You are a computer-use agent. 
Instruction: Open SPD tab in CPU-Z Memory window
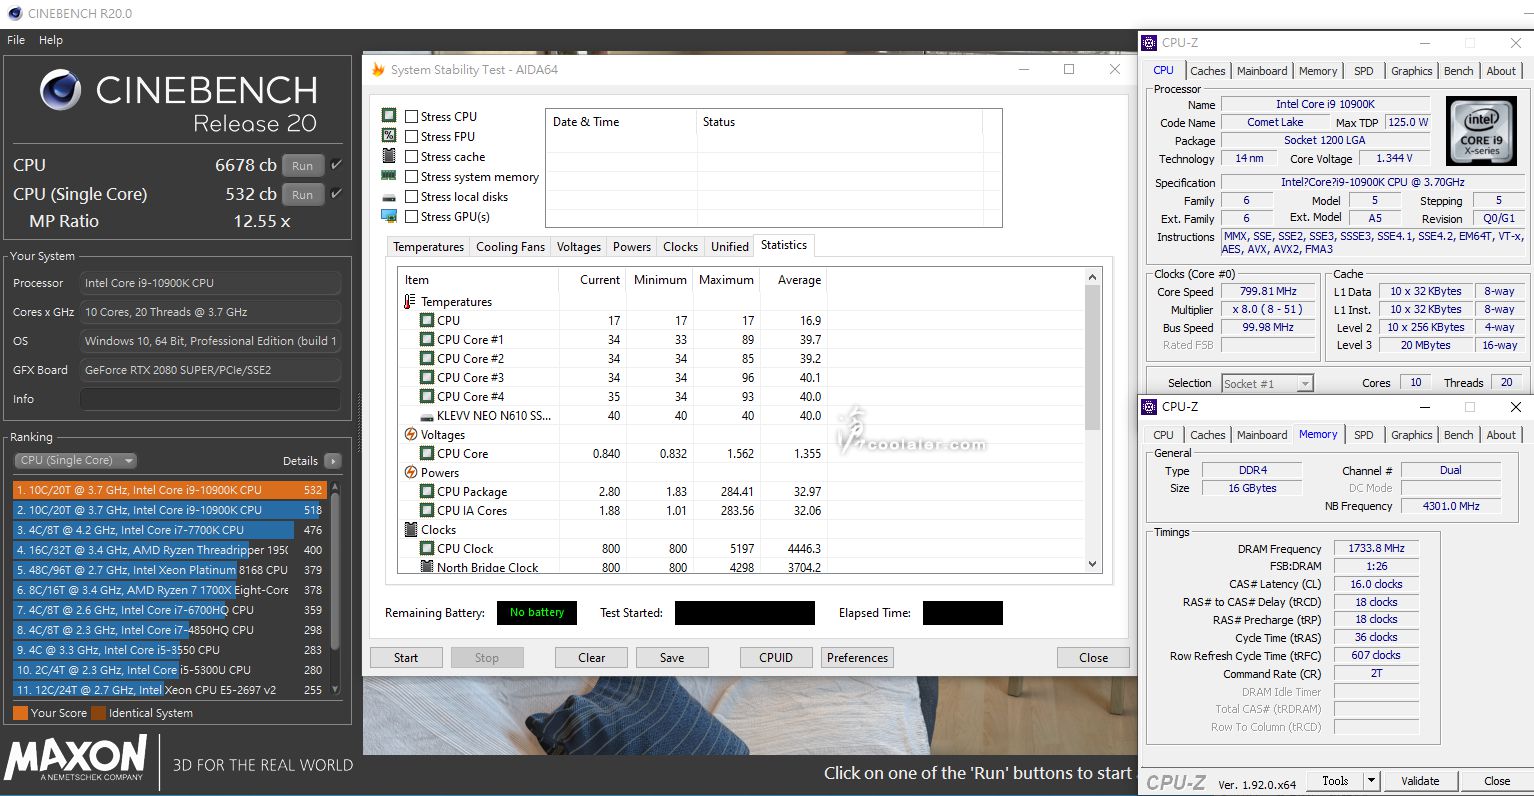point(1363,435)
